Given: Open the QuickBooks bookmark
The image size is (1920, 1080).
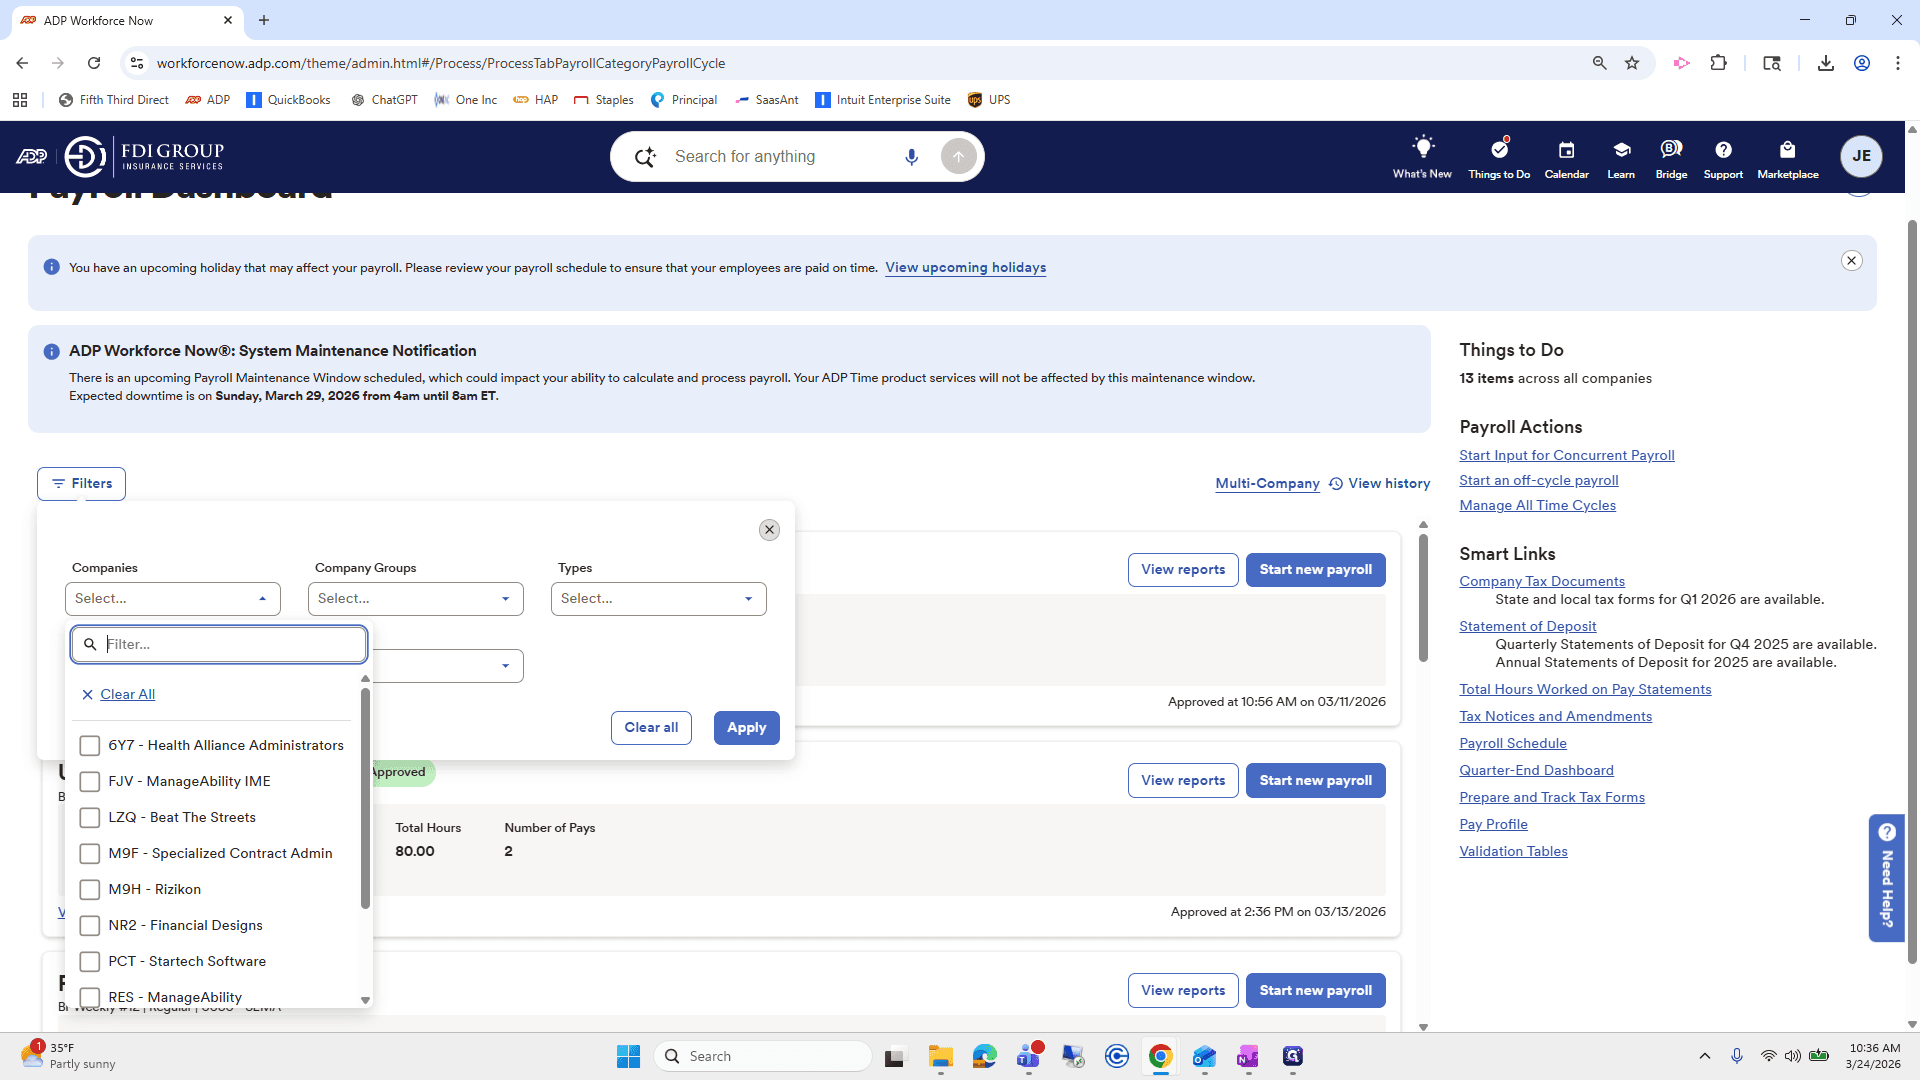Looking at the screenshot, I should pos(288,100).
